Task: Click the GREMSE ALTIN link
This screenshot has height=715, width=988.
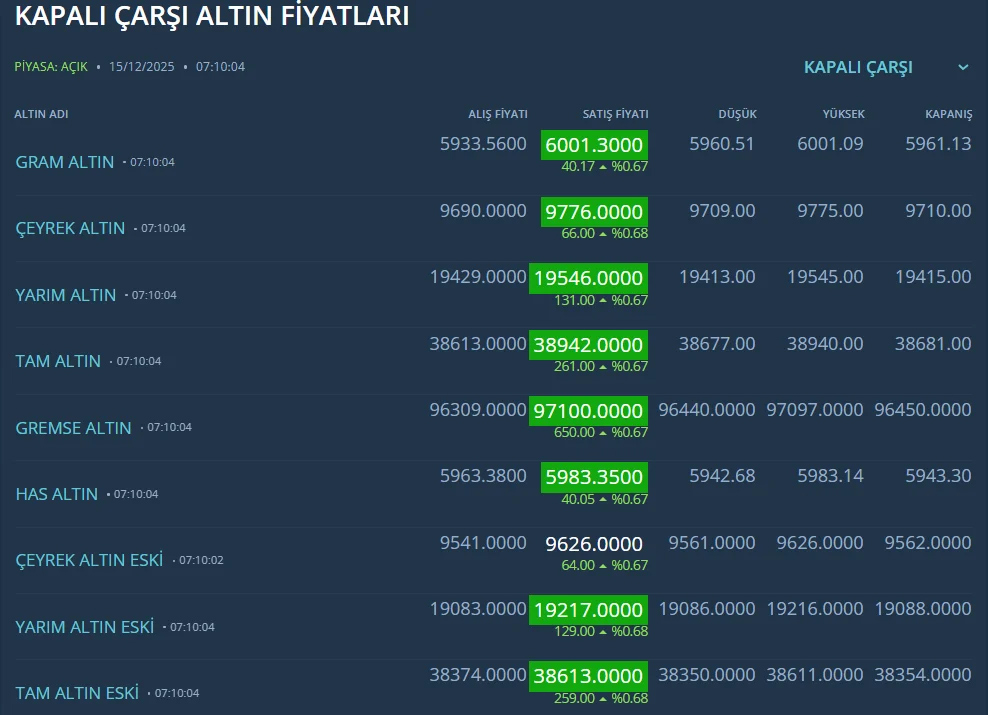Action: 73,428
